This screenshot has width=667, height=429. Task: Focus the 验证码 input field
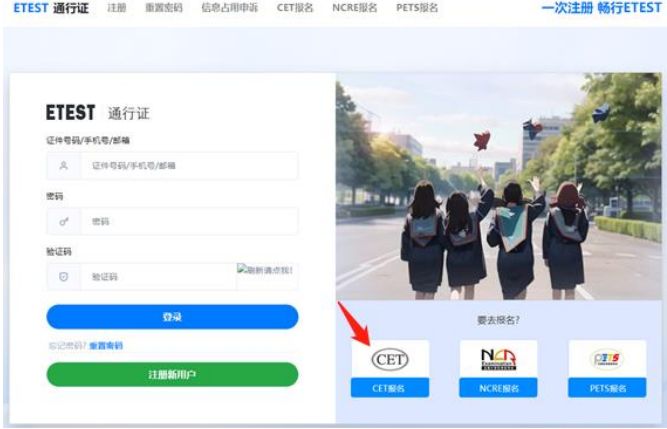[158, 277]
